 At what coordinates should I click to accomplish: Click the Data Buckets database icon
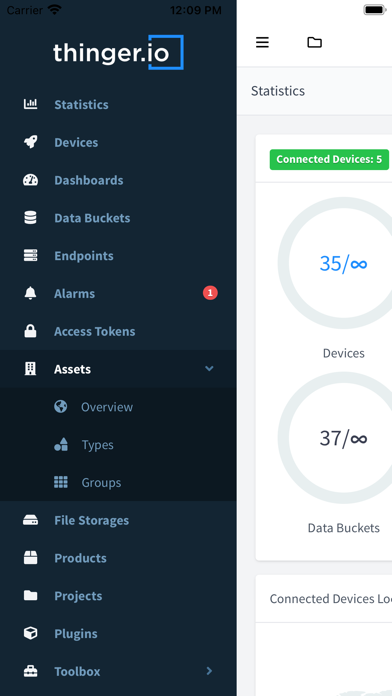[30, 218]
